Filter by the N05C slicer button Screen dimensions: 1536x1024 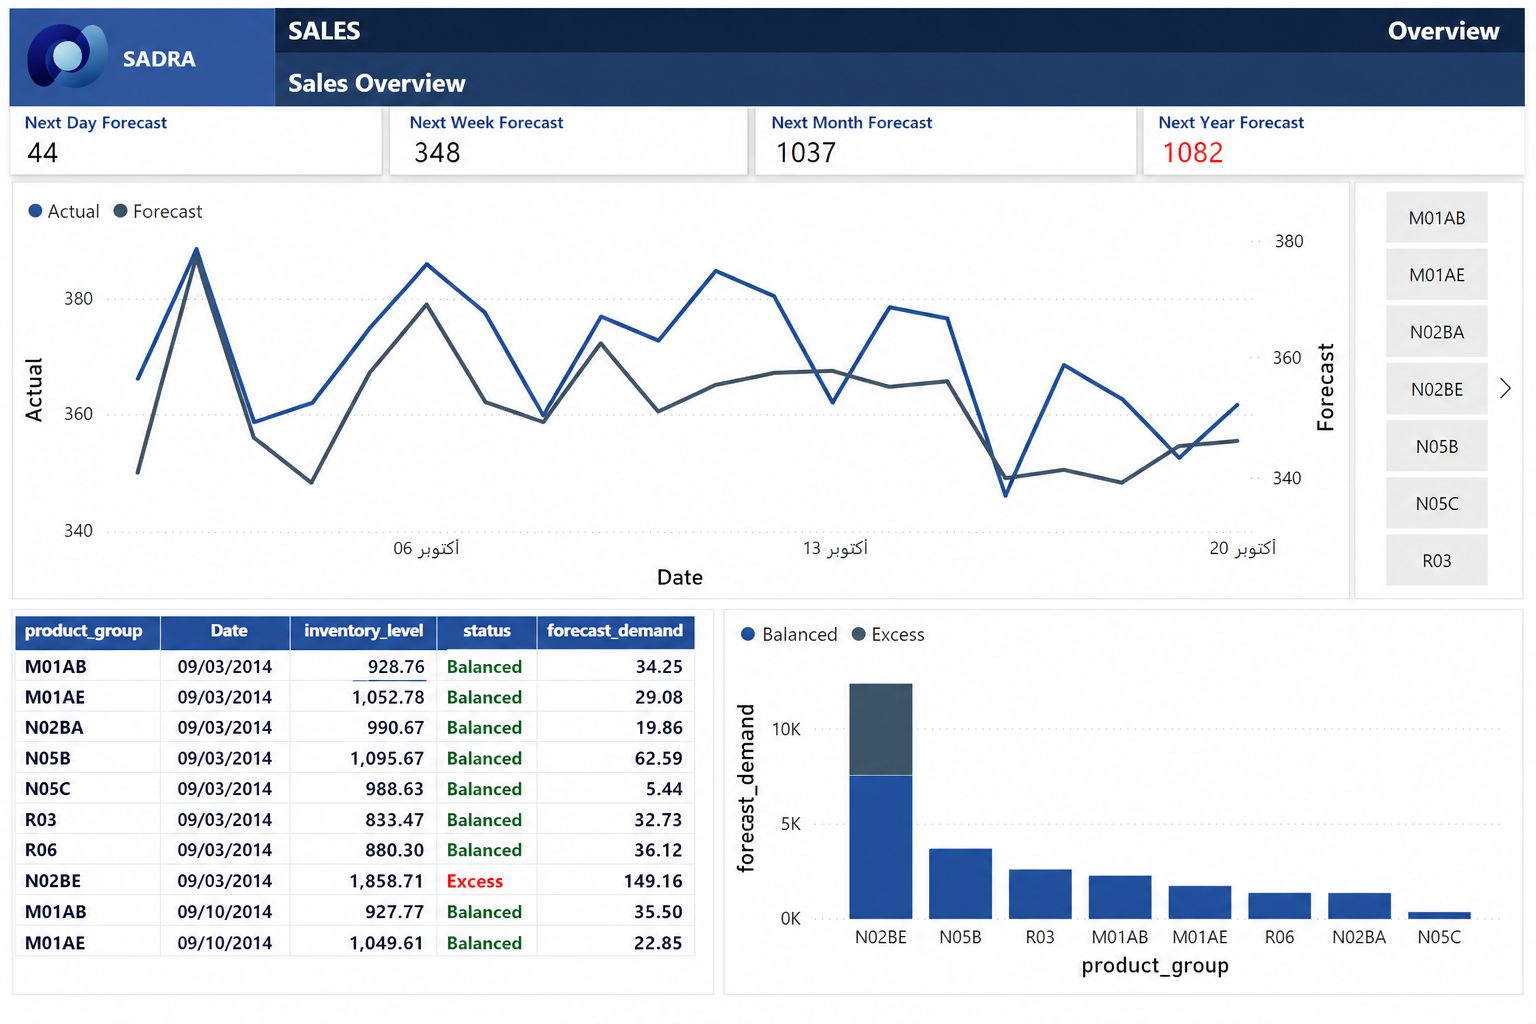pyautogui.click(x=1436, y=503)
